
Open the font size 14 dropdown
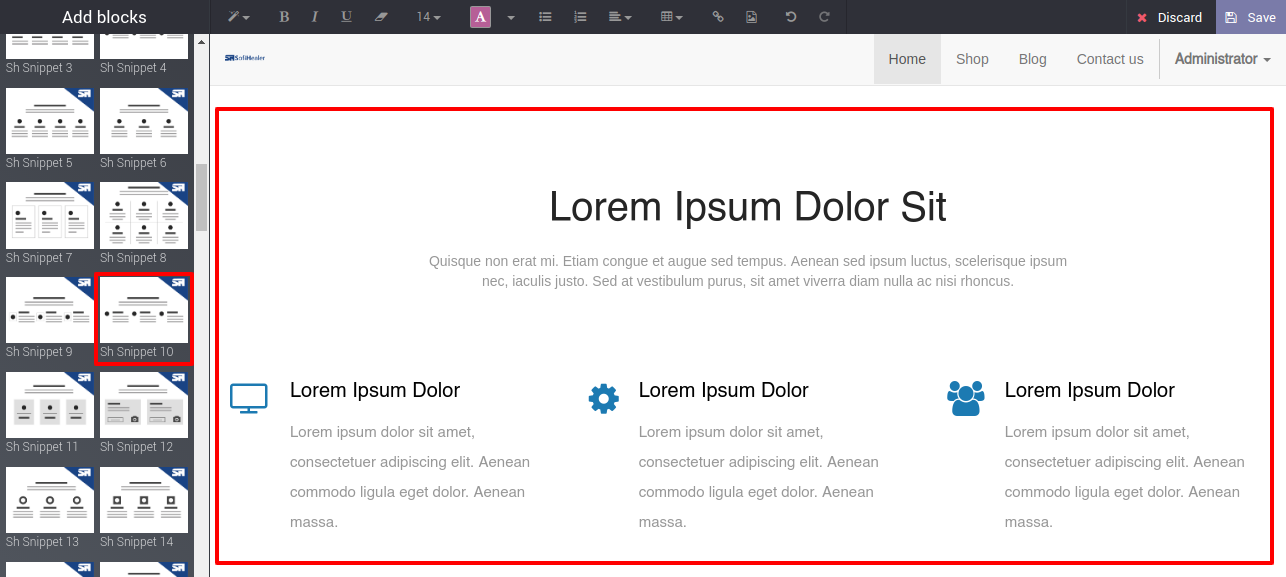point(428,17)
